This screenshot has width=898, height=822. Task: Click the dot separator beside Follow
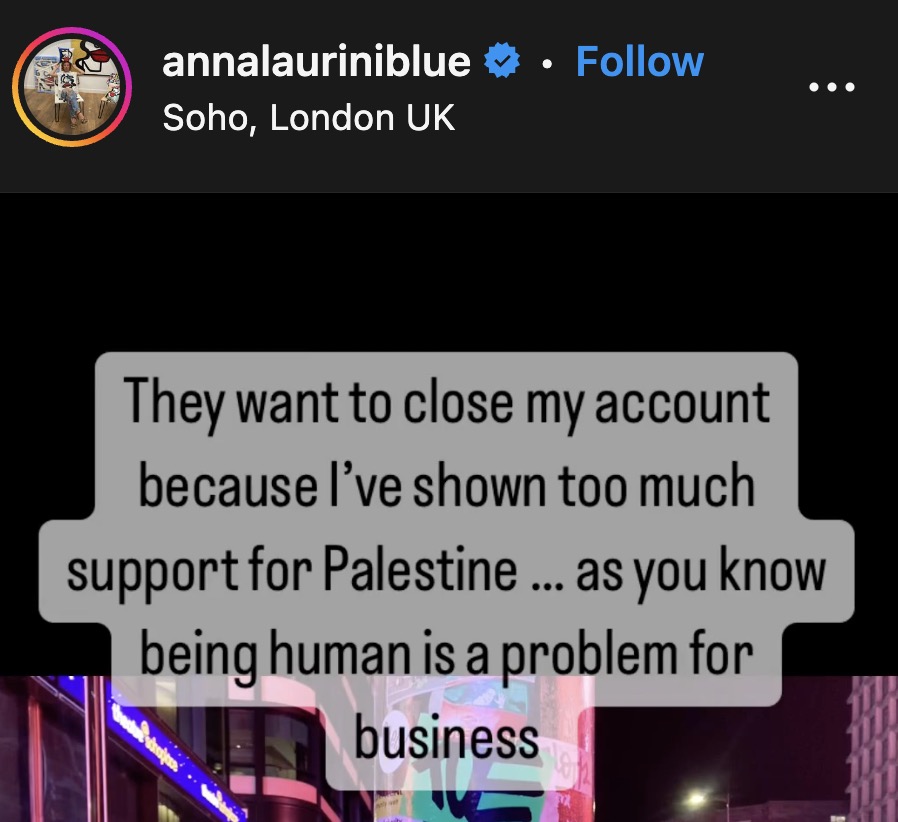tap(548, 64)
